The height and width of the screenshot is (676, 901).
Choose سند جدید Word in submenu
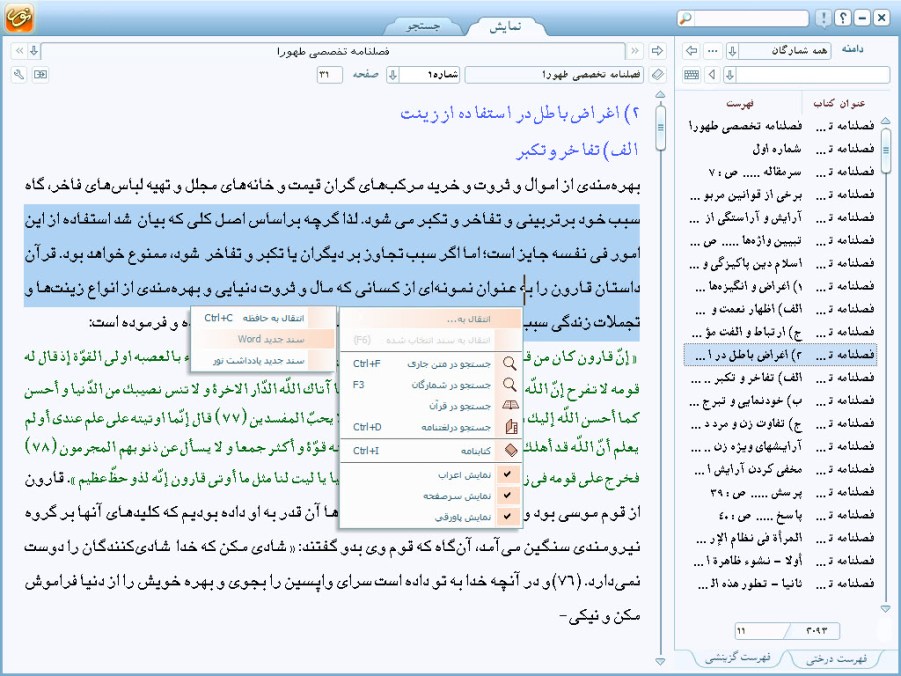[263, 339]
